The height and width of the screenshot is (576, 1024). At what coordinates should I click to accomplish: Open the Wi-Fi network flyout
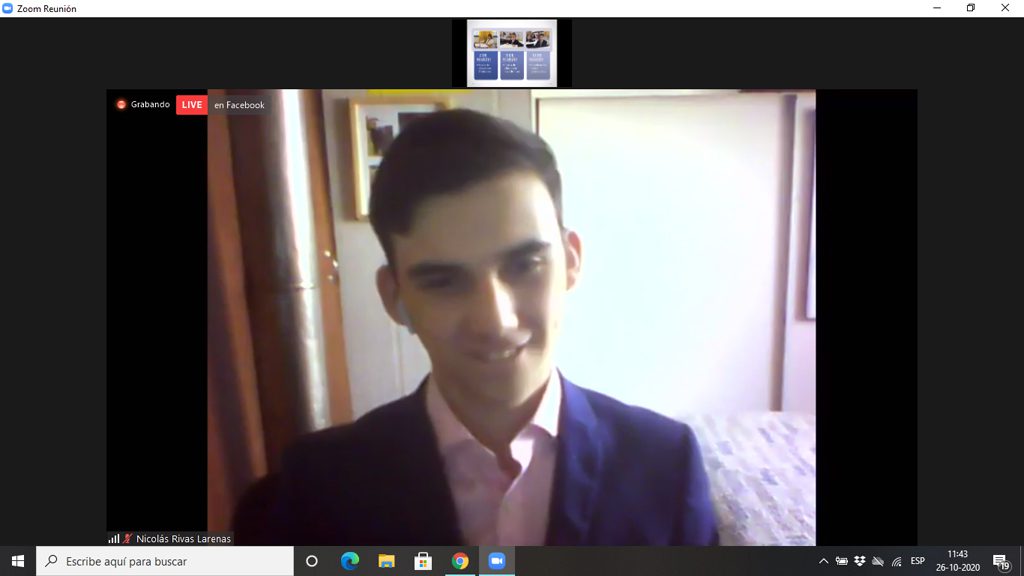pos(896,561)
